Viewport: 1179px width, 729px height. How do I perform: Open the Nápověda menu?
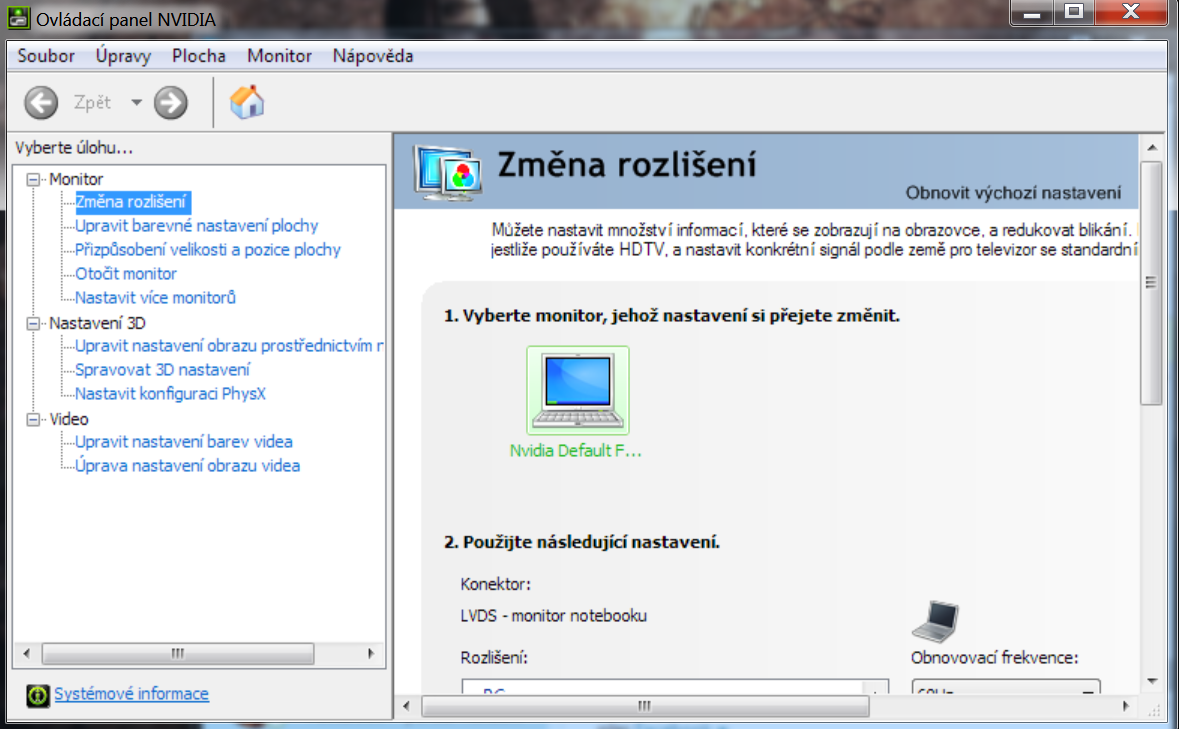click(x=373, y=56)
